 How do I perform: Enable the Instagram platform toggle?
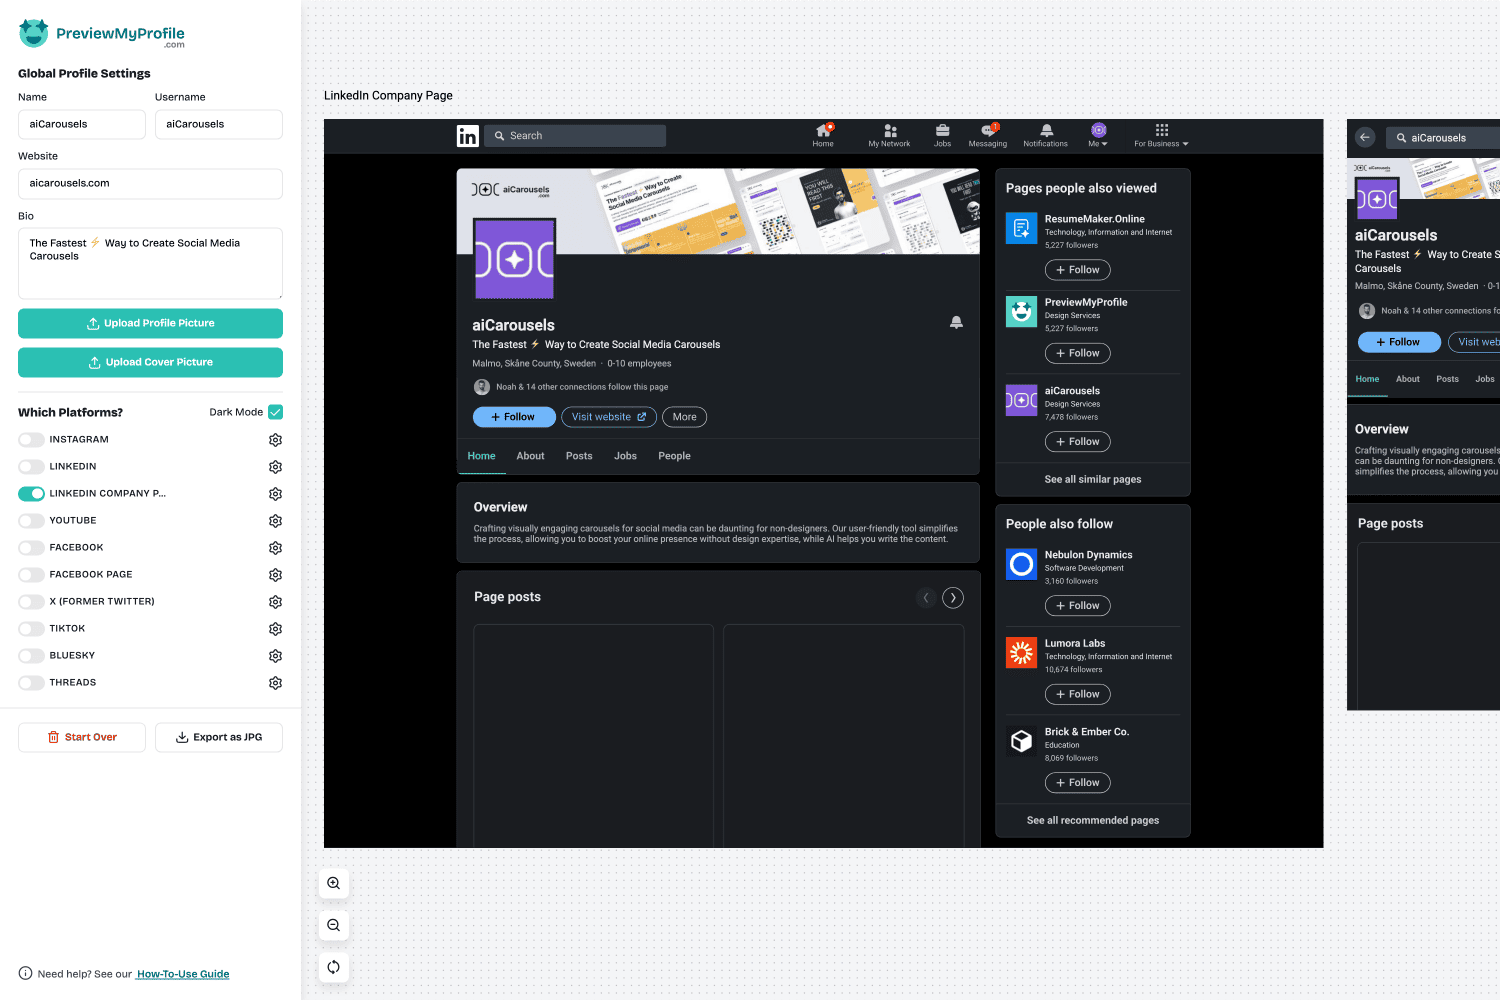coord(32,440)
